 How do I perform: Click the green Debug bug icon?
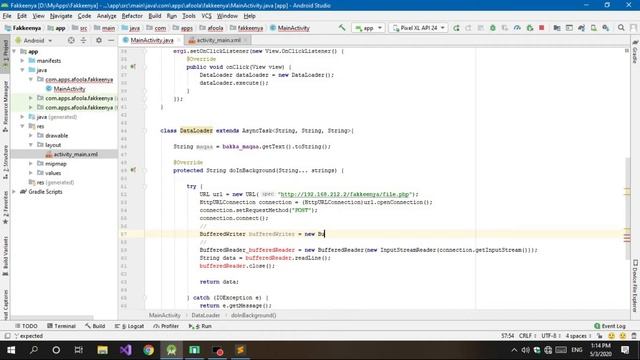click(x=493, y=28)
